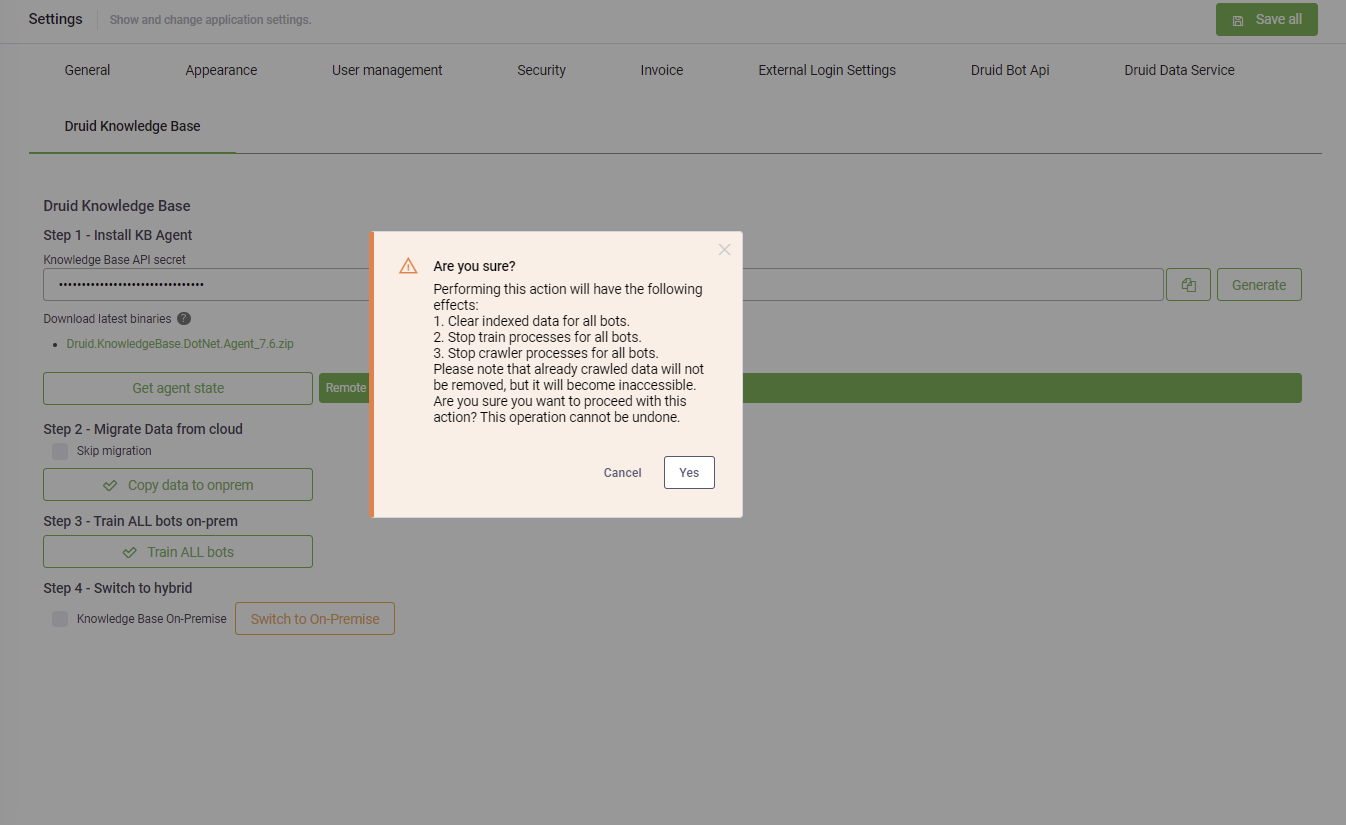The image size is (1346, 825).
Task: Click the help icon beside Download latest binaries
Action: [x=184, y=319]
